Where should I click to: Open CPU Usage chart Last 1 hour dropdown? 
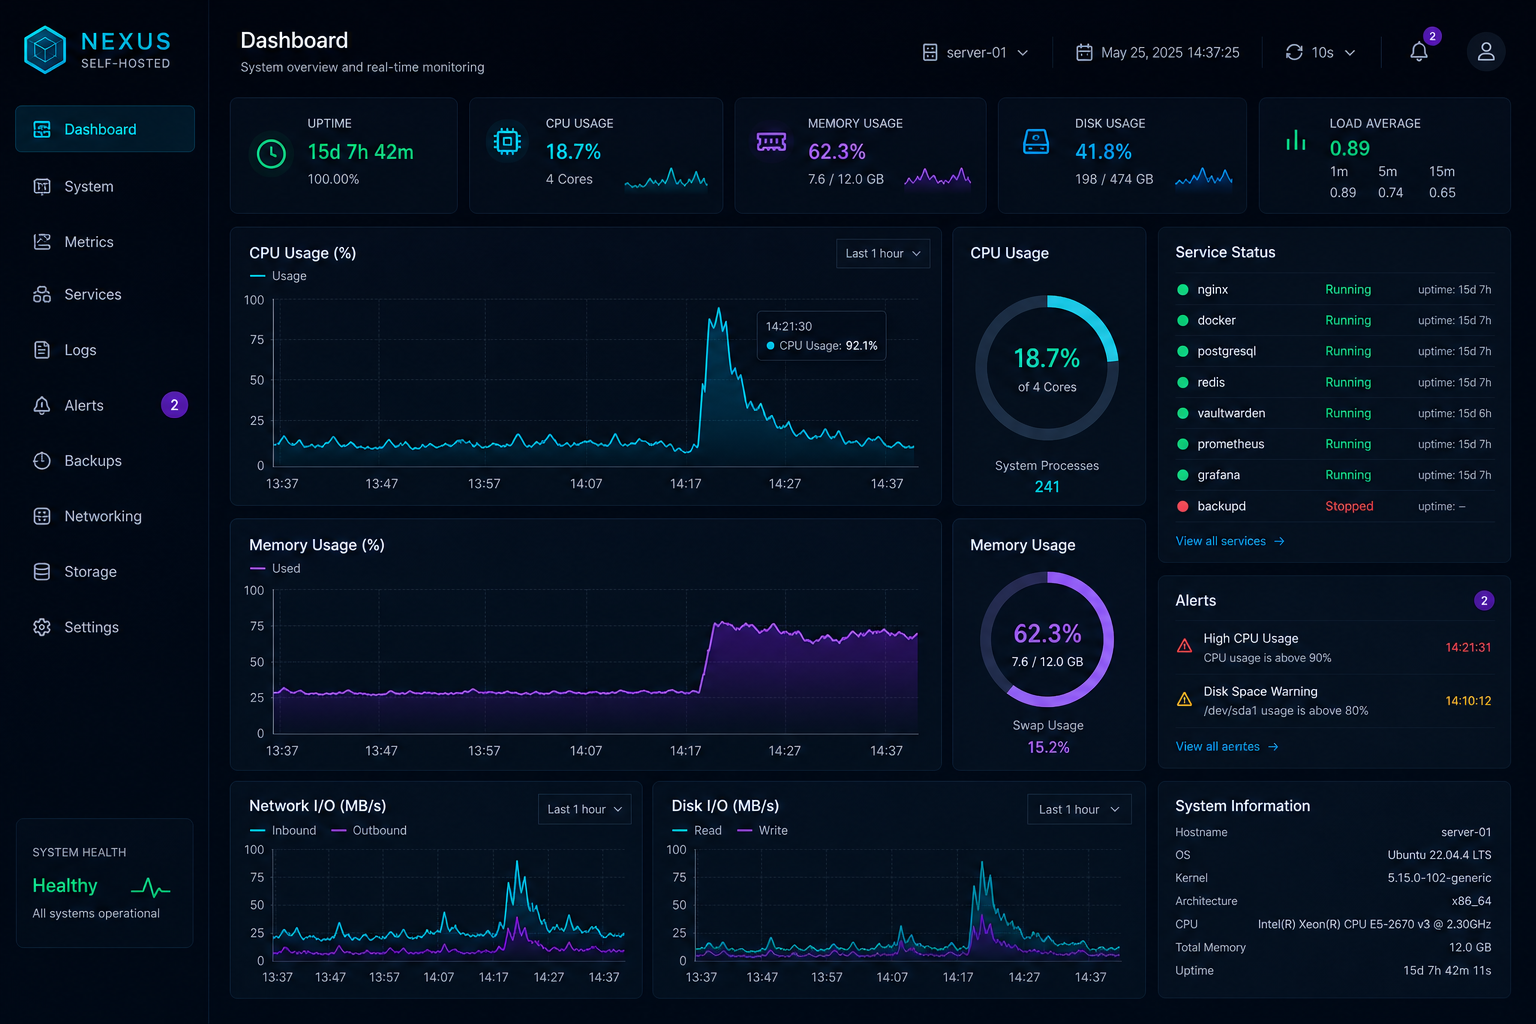tap(883, 253)
